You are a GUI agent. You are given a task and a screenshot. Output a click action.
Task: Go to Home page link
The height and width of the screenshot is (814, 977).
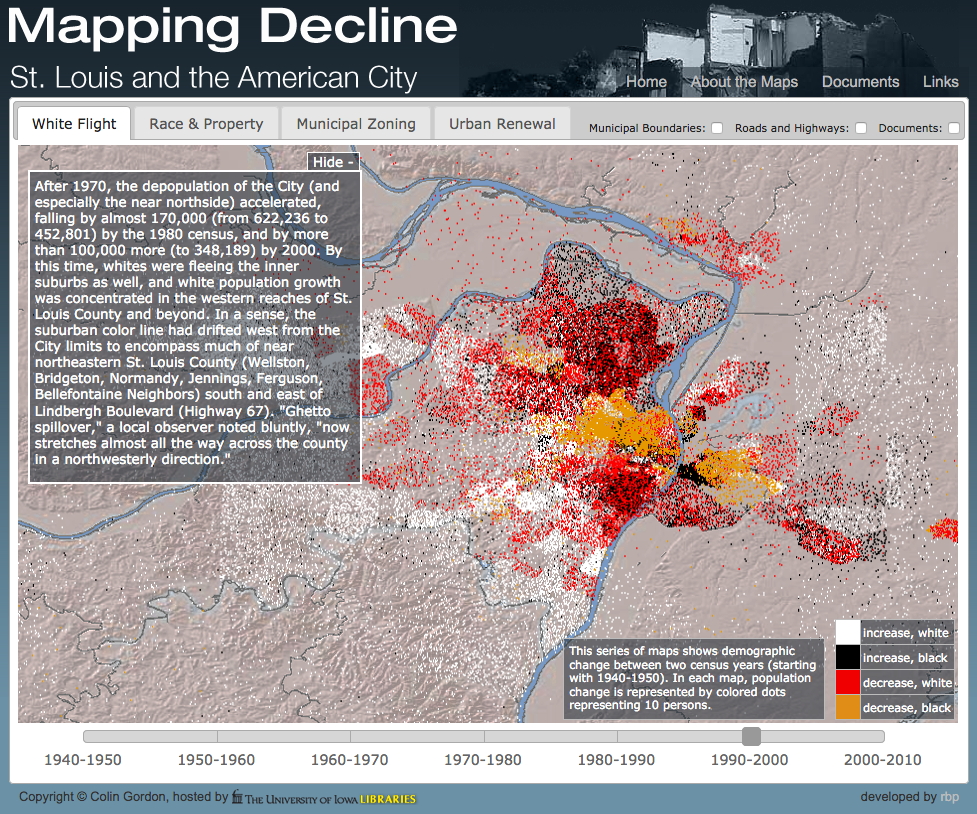(646, 82)
